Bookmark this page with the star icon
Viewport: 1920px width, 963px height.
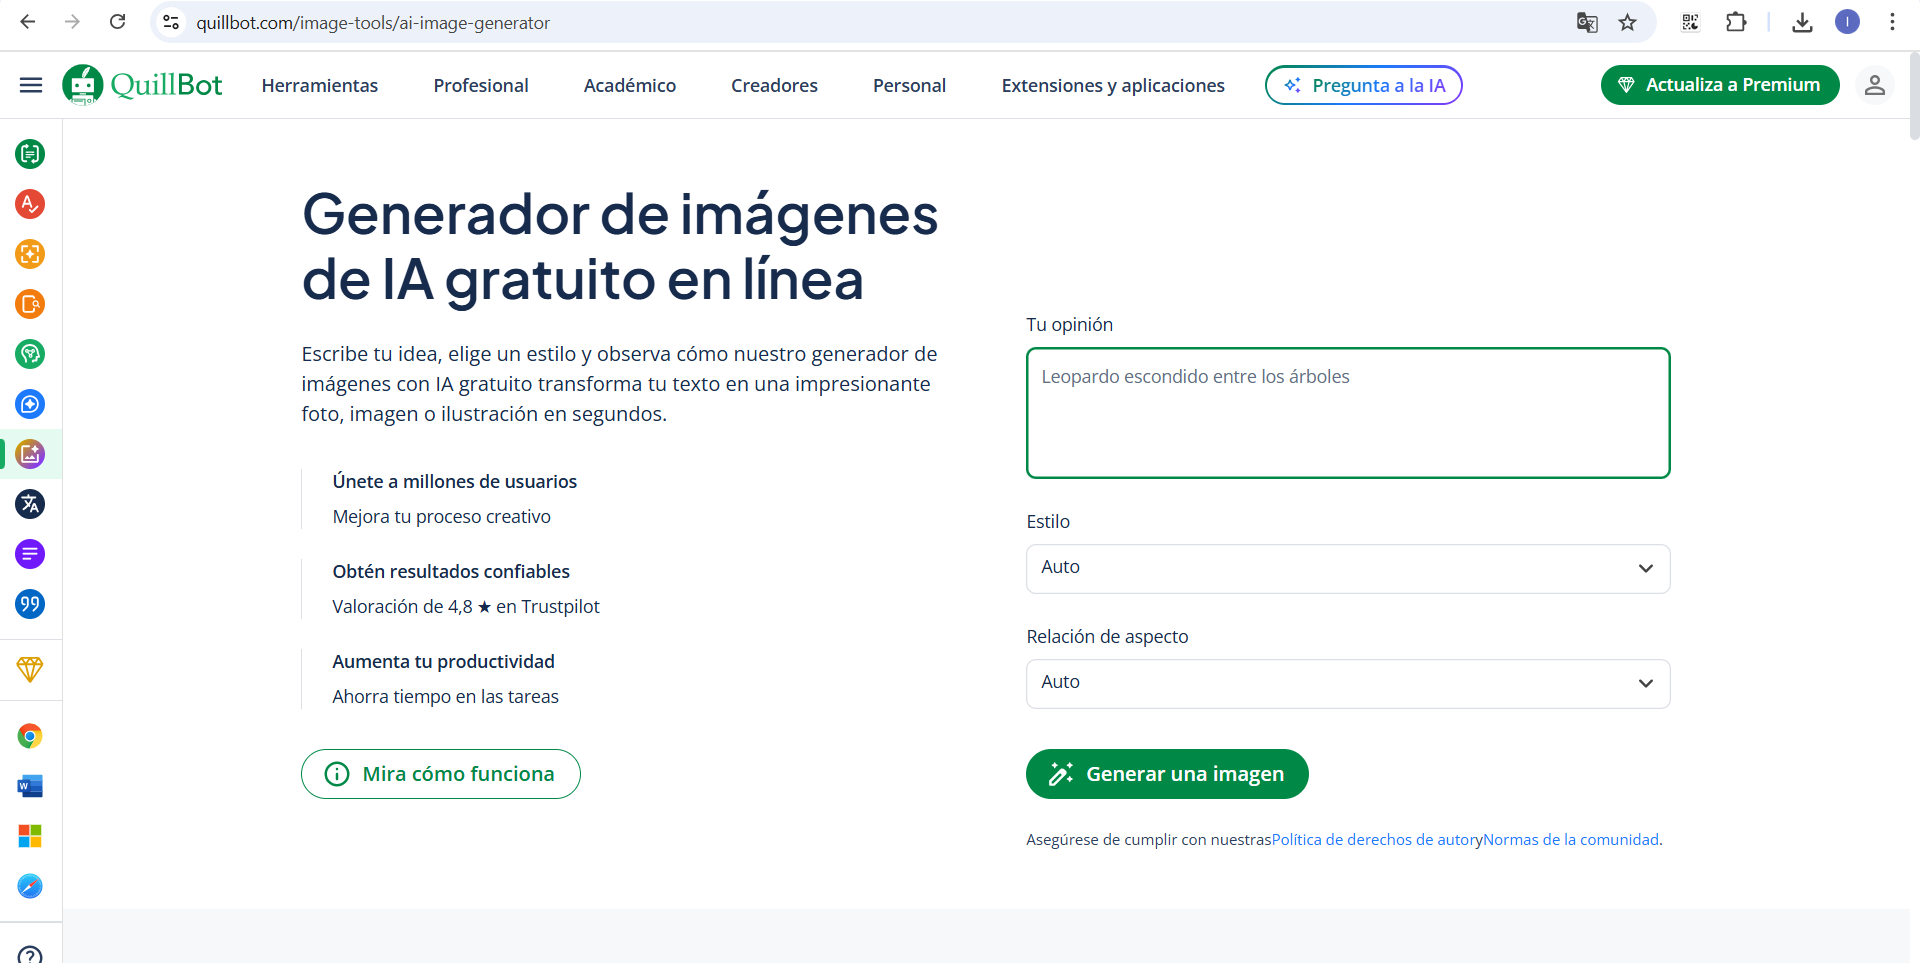[1628, 22]
